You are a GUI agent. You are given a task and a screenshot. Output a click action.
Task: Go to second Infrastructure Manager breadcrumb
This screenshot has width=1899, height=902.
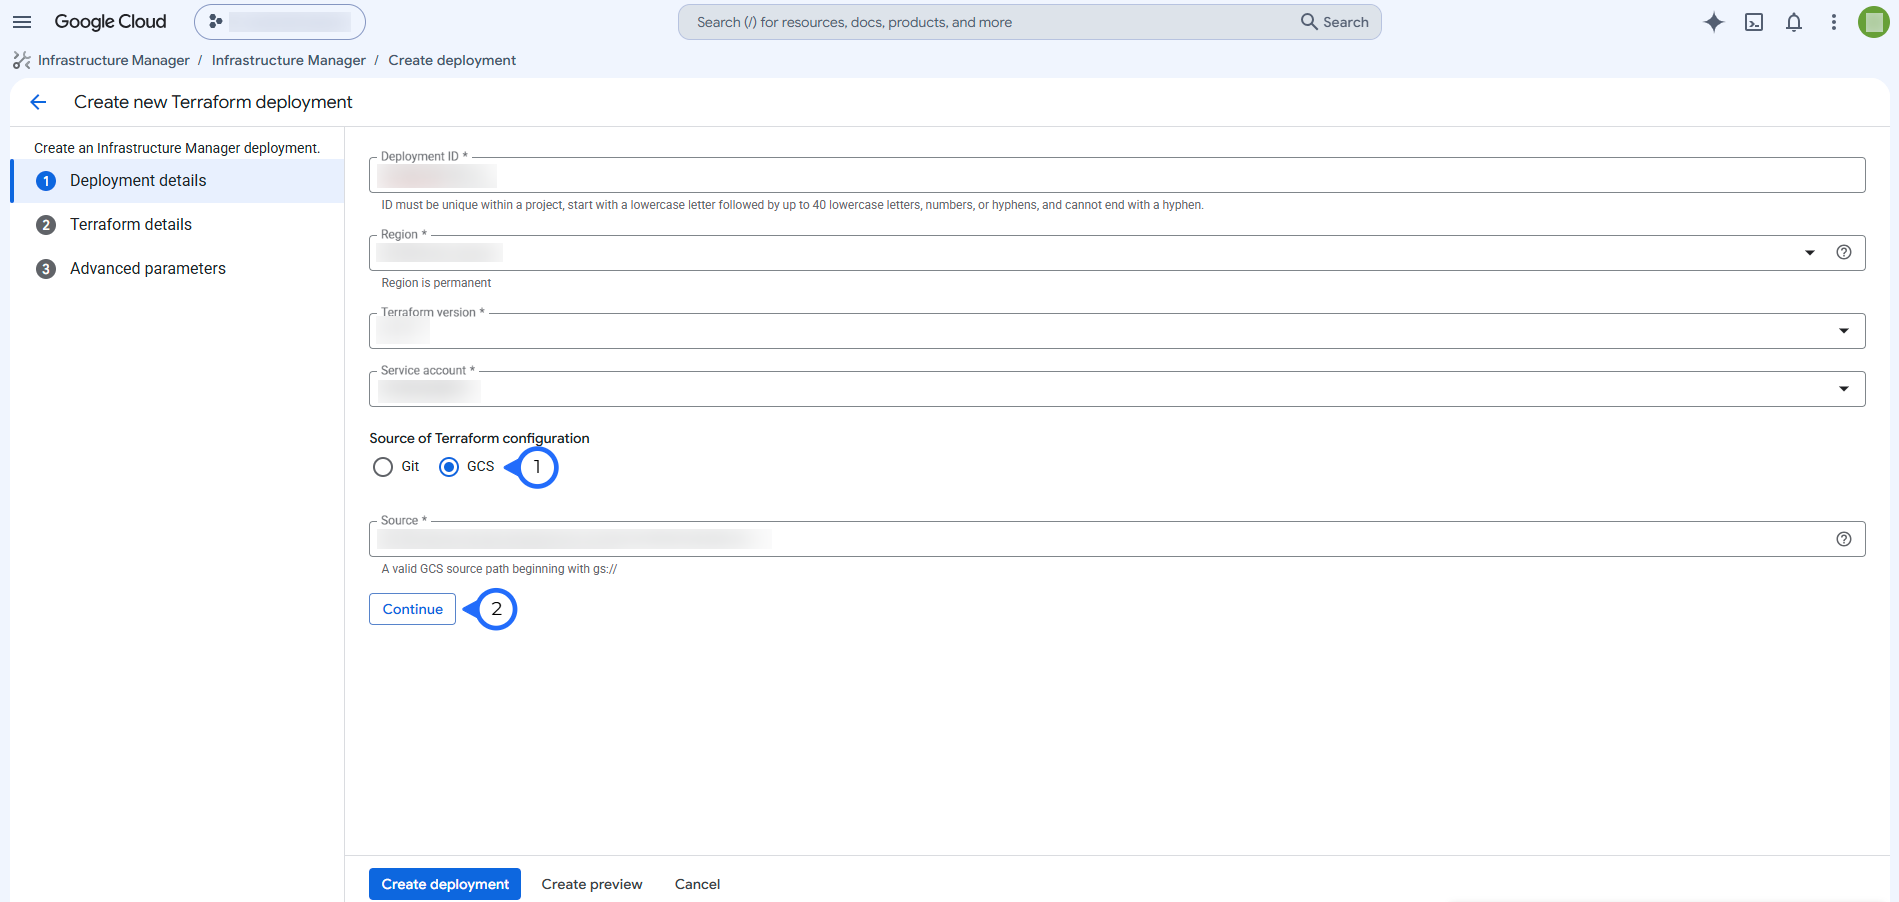click(289, 60)
